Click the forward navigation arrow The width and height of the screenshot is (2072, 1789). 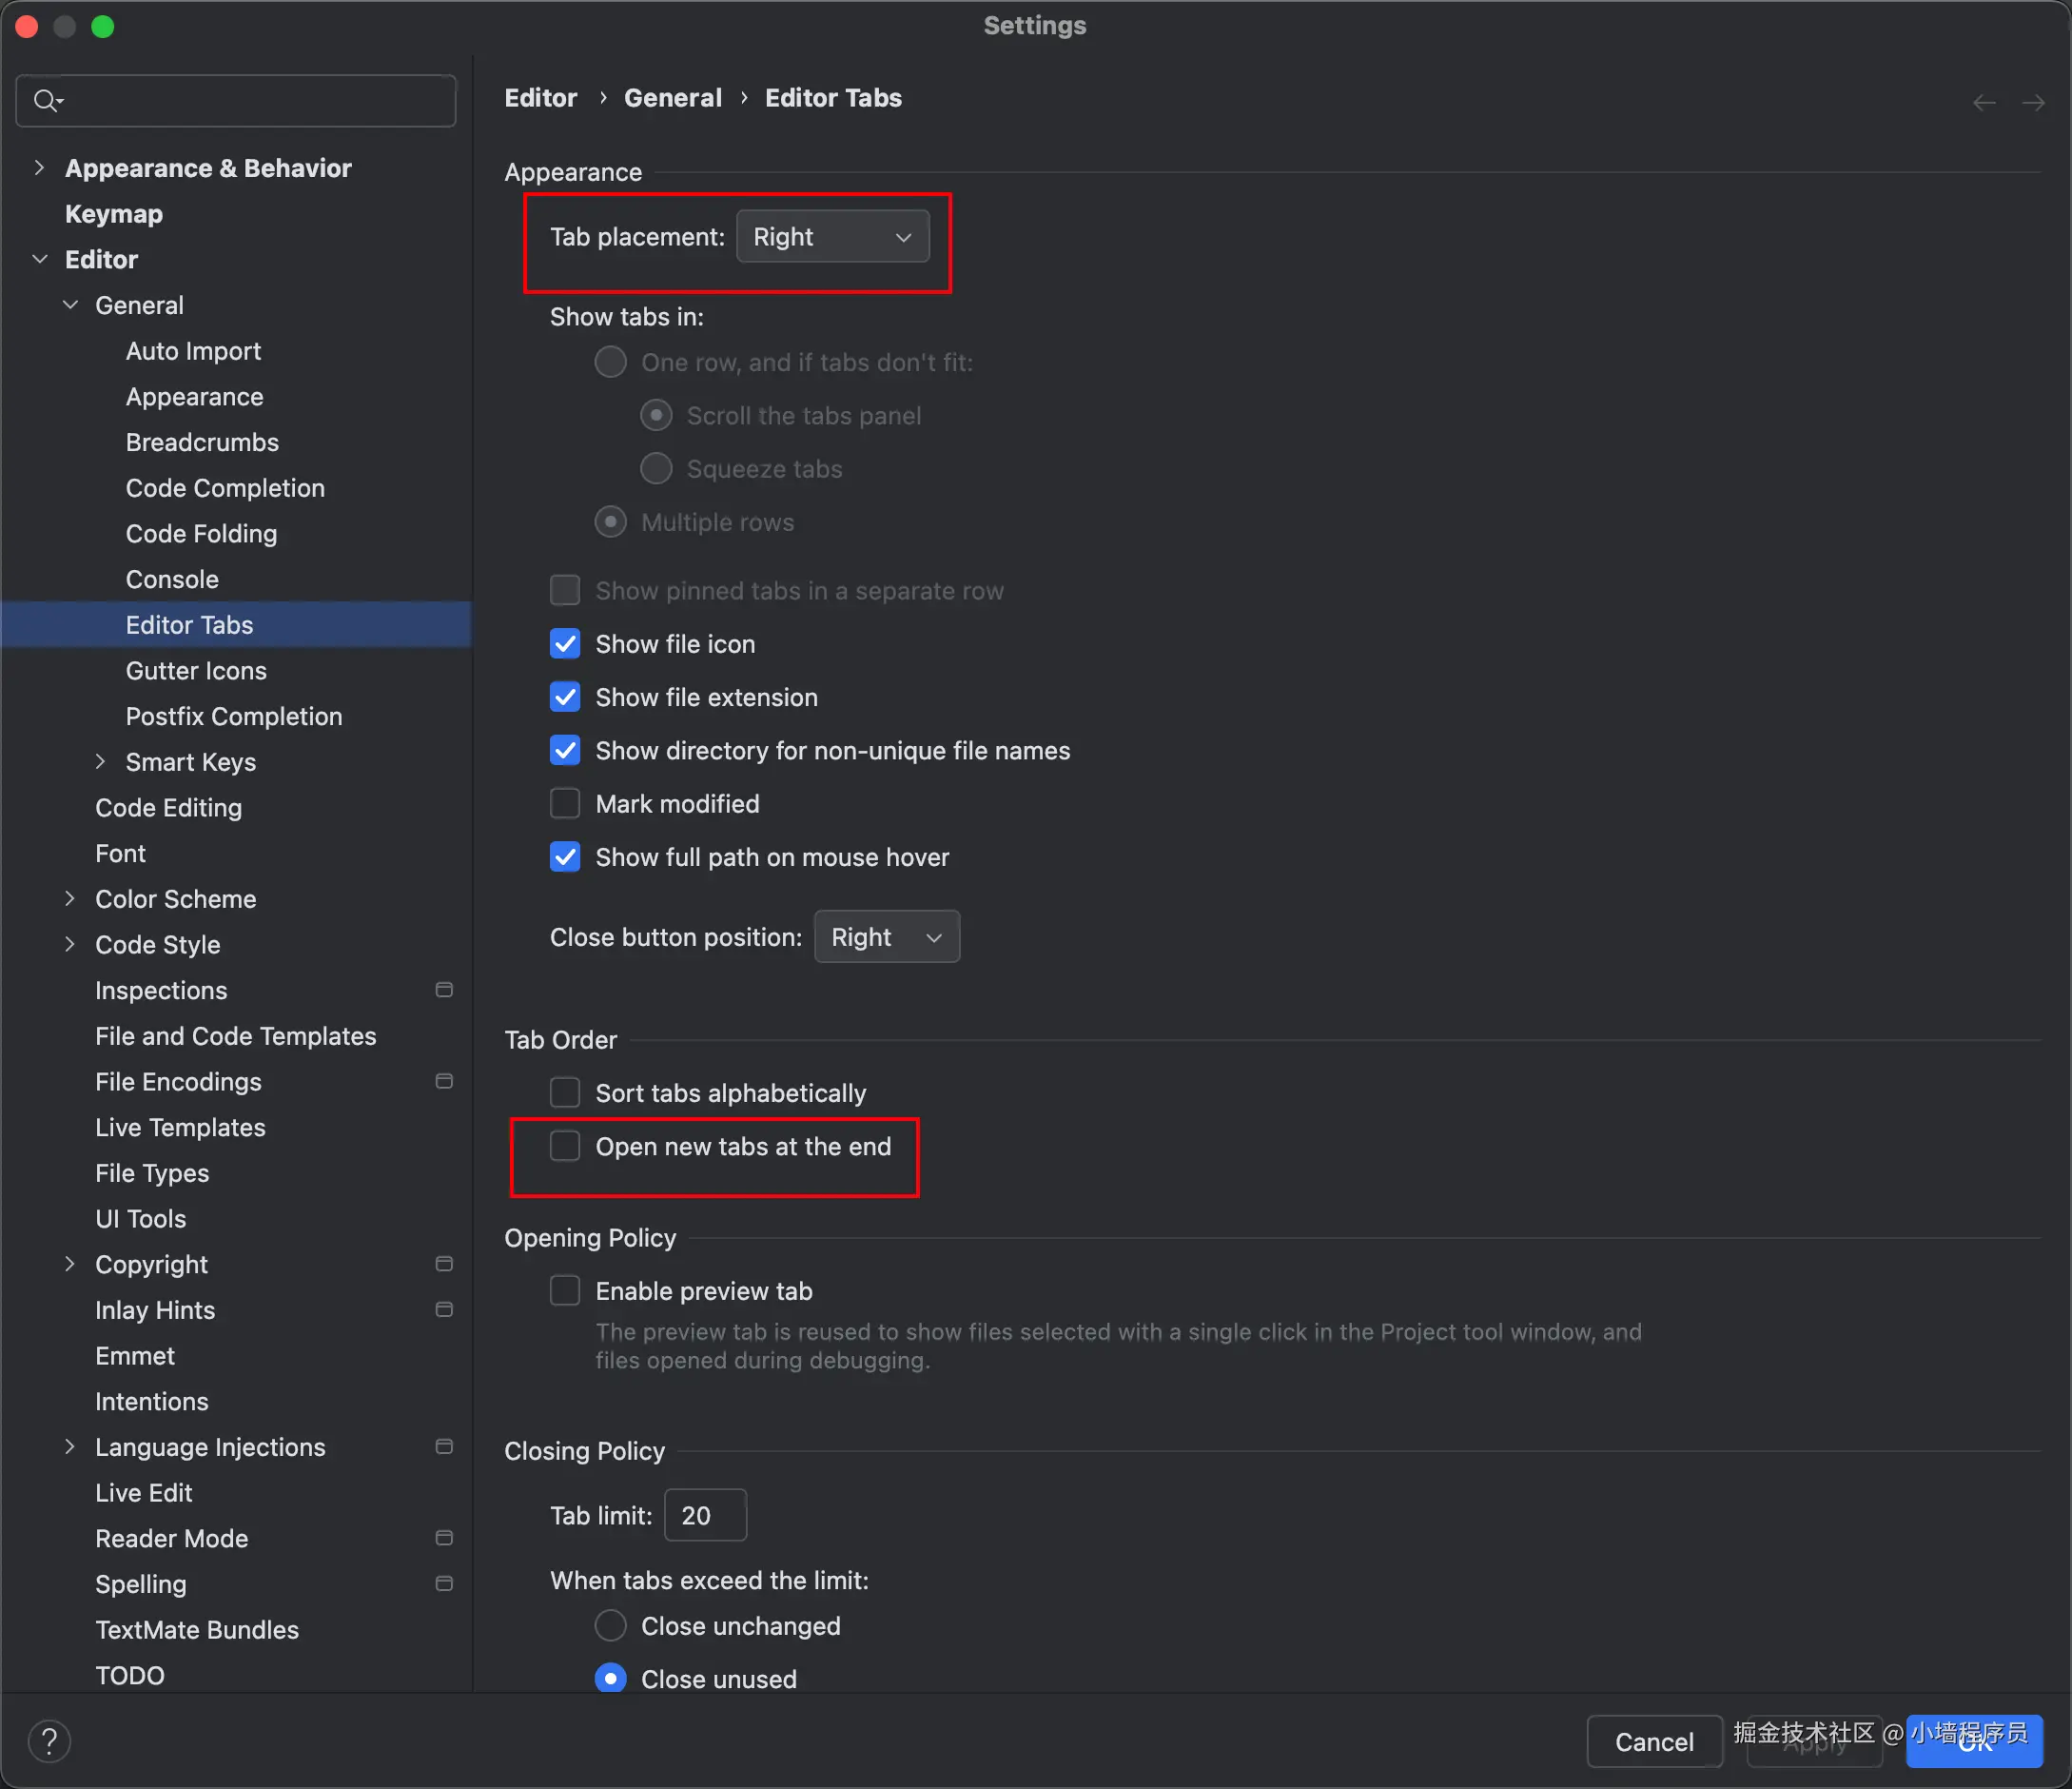tap(2033, 102)
